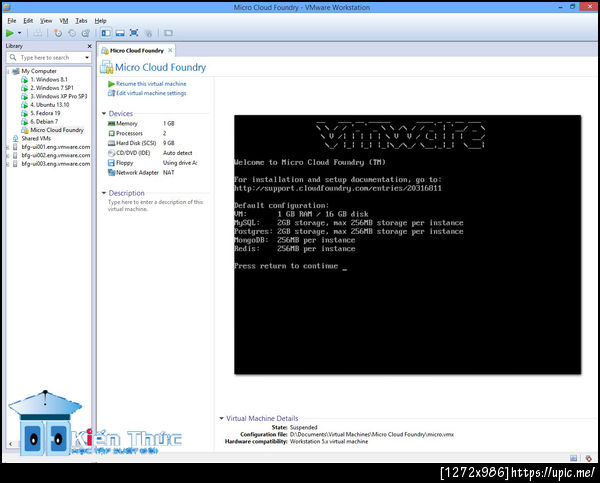This screenshot has width=600, height=483.
Task: Open the Tabs menu
Action: 81,21
